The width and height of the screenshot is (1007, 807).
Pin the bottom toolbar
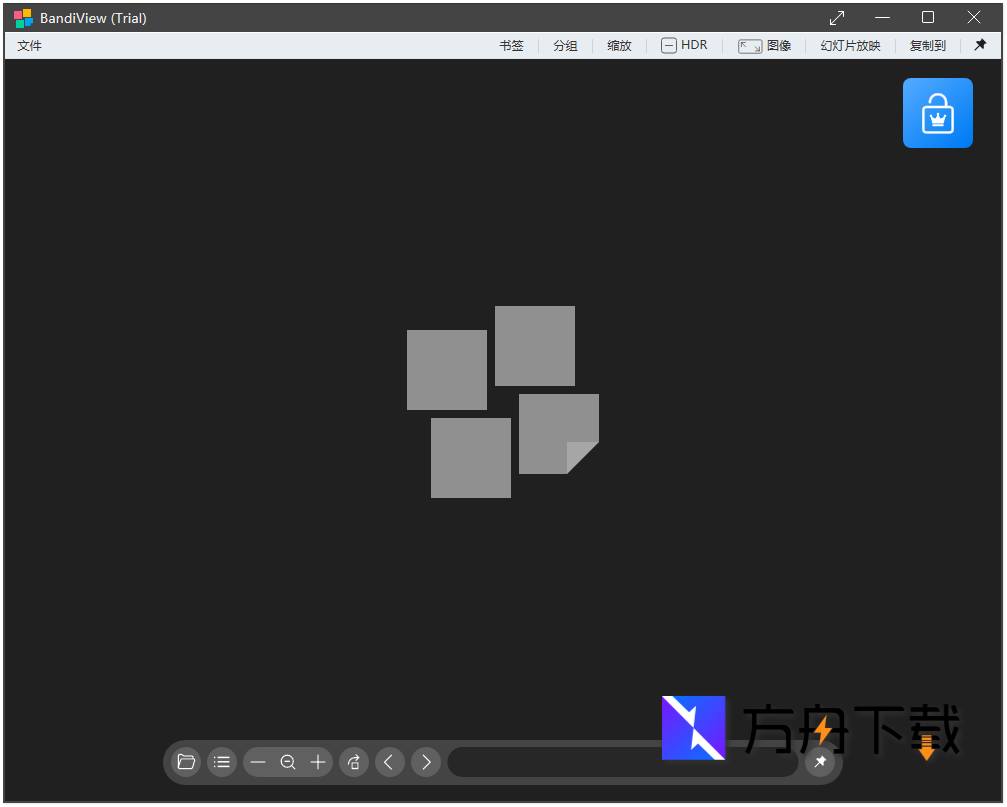(820, 762)
